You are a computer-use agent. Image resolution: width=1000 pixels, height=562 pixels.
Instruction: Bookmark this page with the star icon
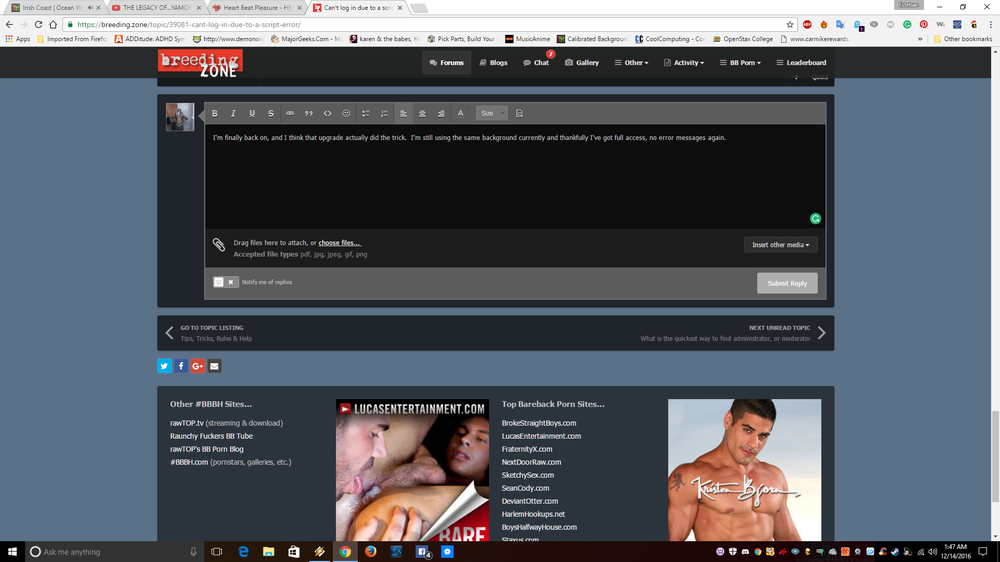point(790,24)
